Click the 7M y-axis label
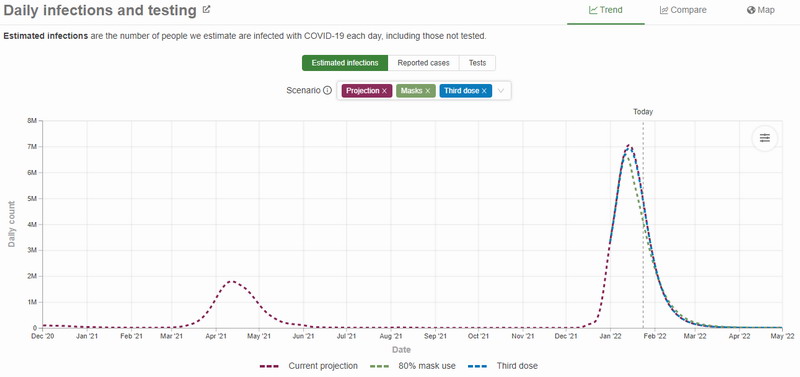This screenshot has height=377, width=800. coord(31,147)
